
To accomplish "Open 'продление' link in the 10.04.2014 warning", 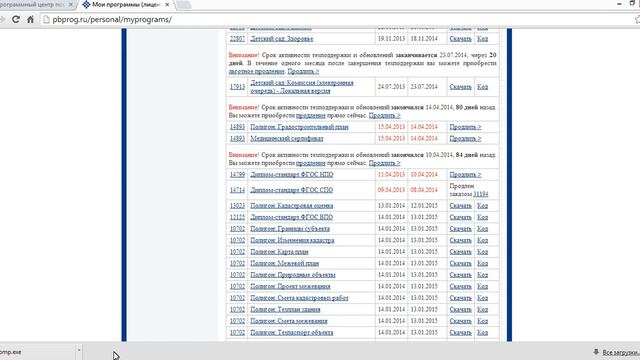I will [x=311, y=163].
